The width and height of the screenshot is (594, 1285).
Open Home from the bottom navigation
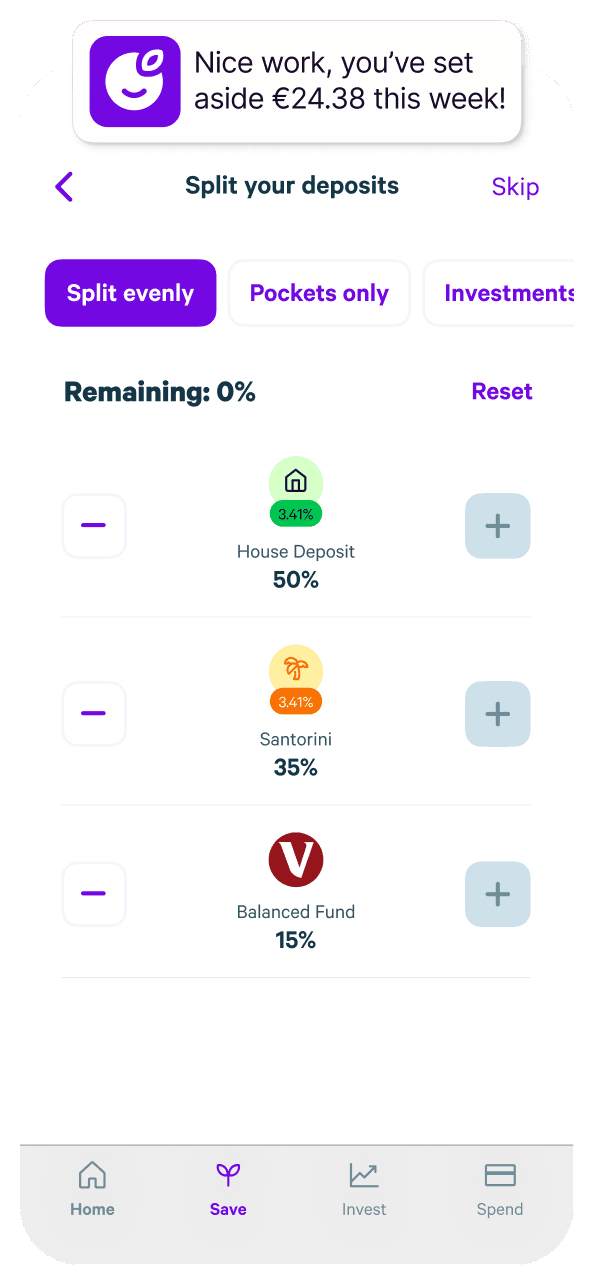[92, 1188]
